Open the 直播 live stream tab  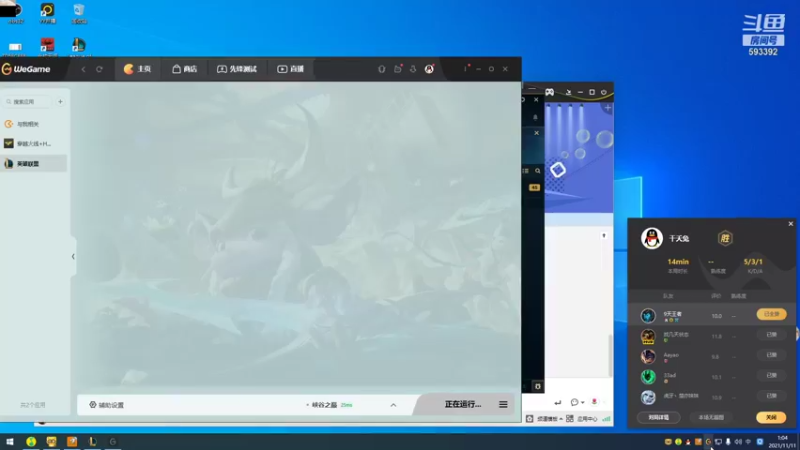[291, 69]
